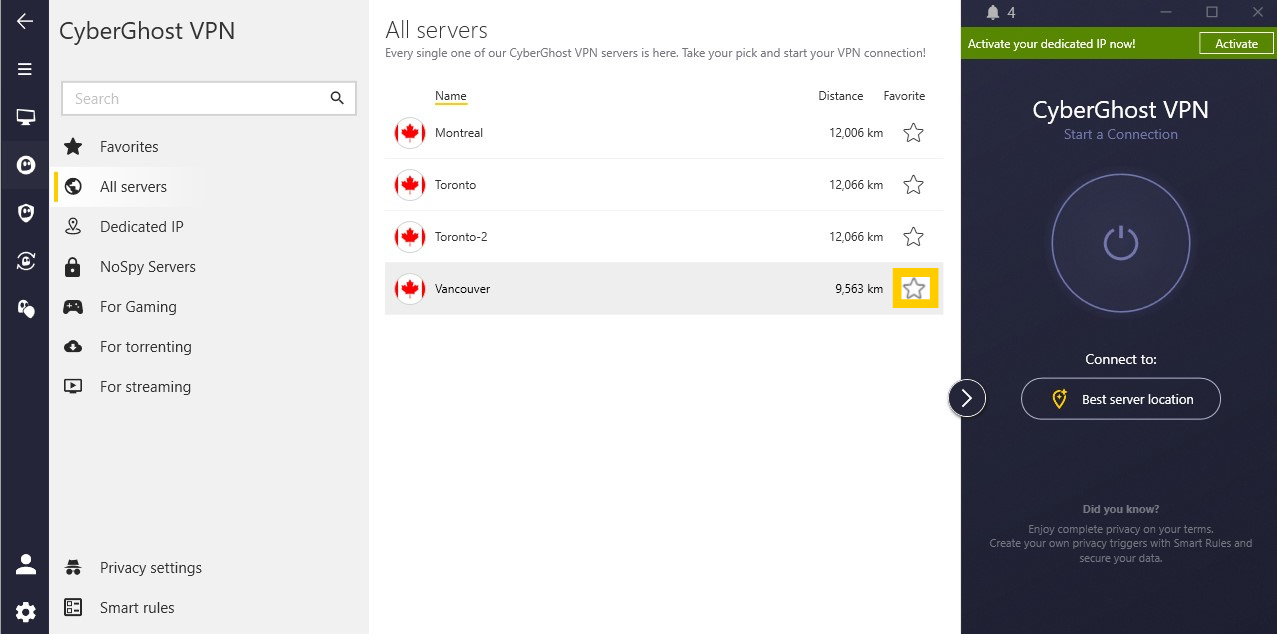Screen dimensions: 1277x634
Task: Collapse the server panel with arrow
Action: tap(967, 398)
